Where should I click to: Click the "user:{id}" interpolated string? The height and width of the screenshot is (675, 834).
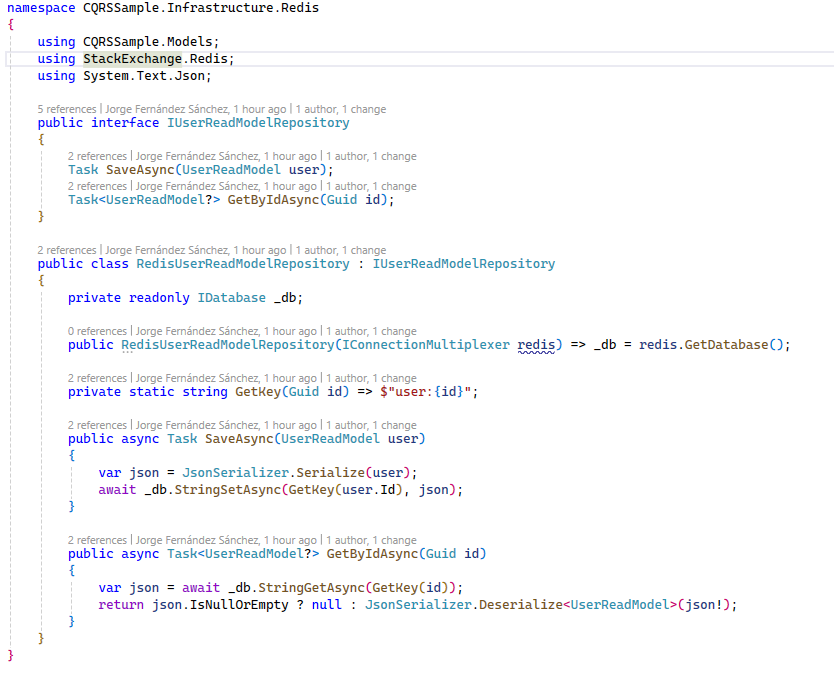click(426, 392)
